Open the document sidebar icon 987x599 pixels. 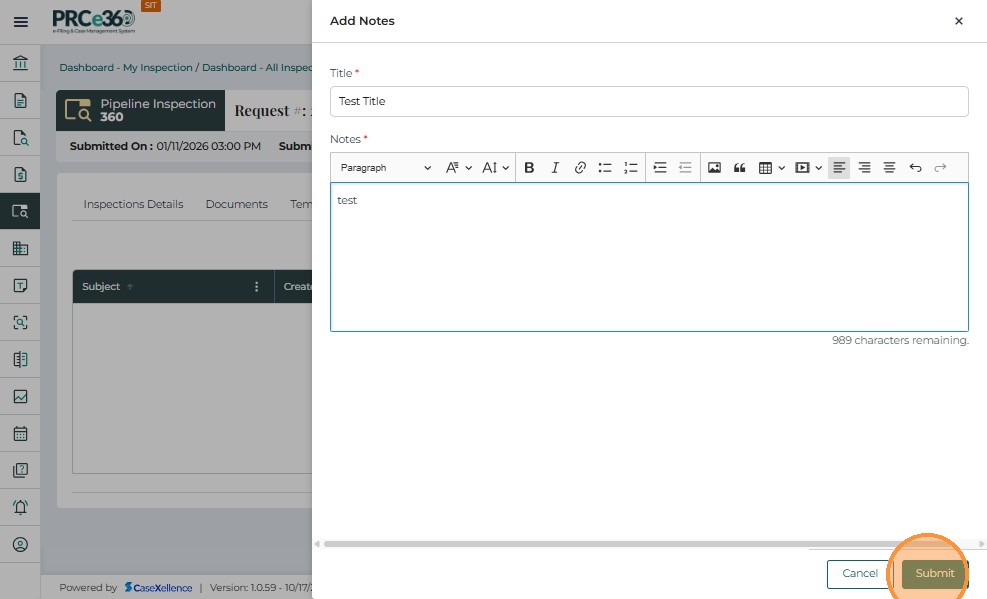20,100
